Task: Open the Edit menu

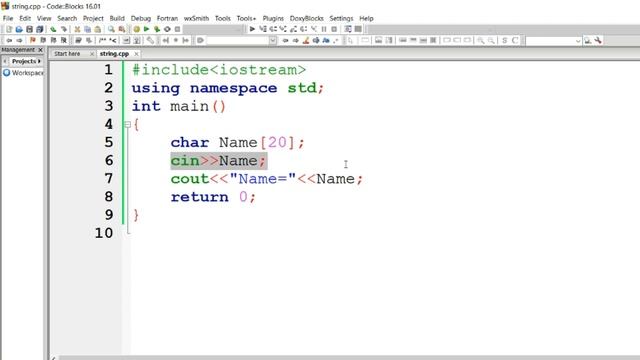Action: coord(25,18)
